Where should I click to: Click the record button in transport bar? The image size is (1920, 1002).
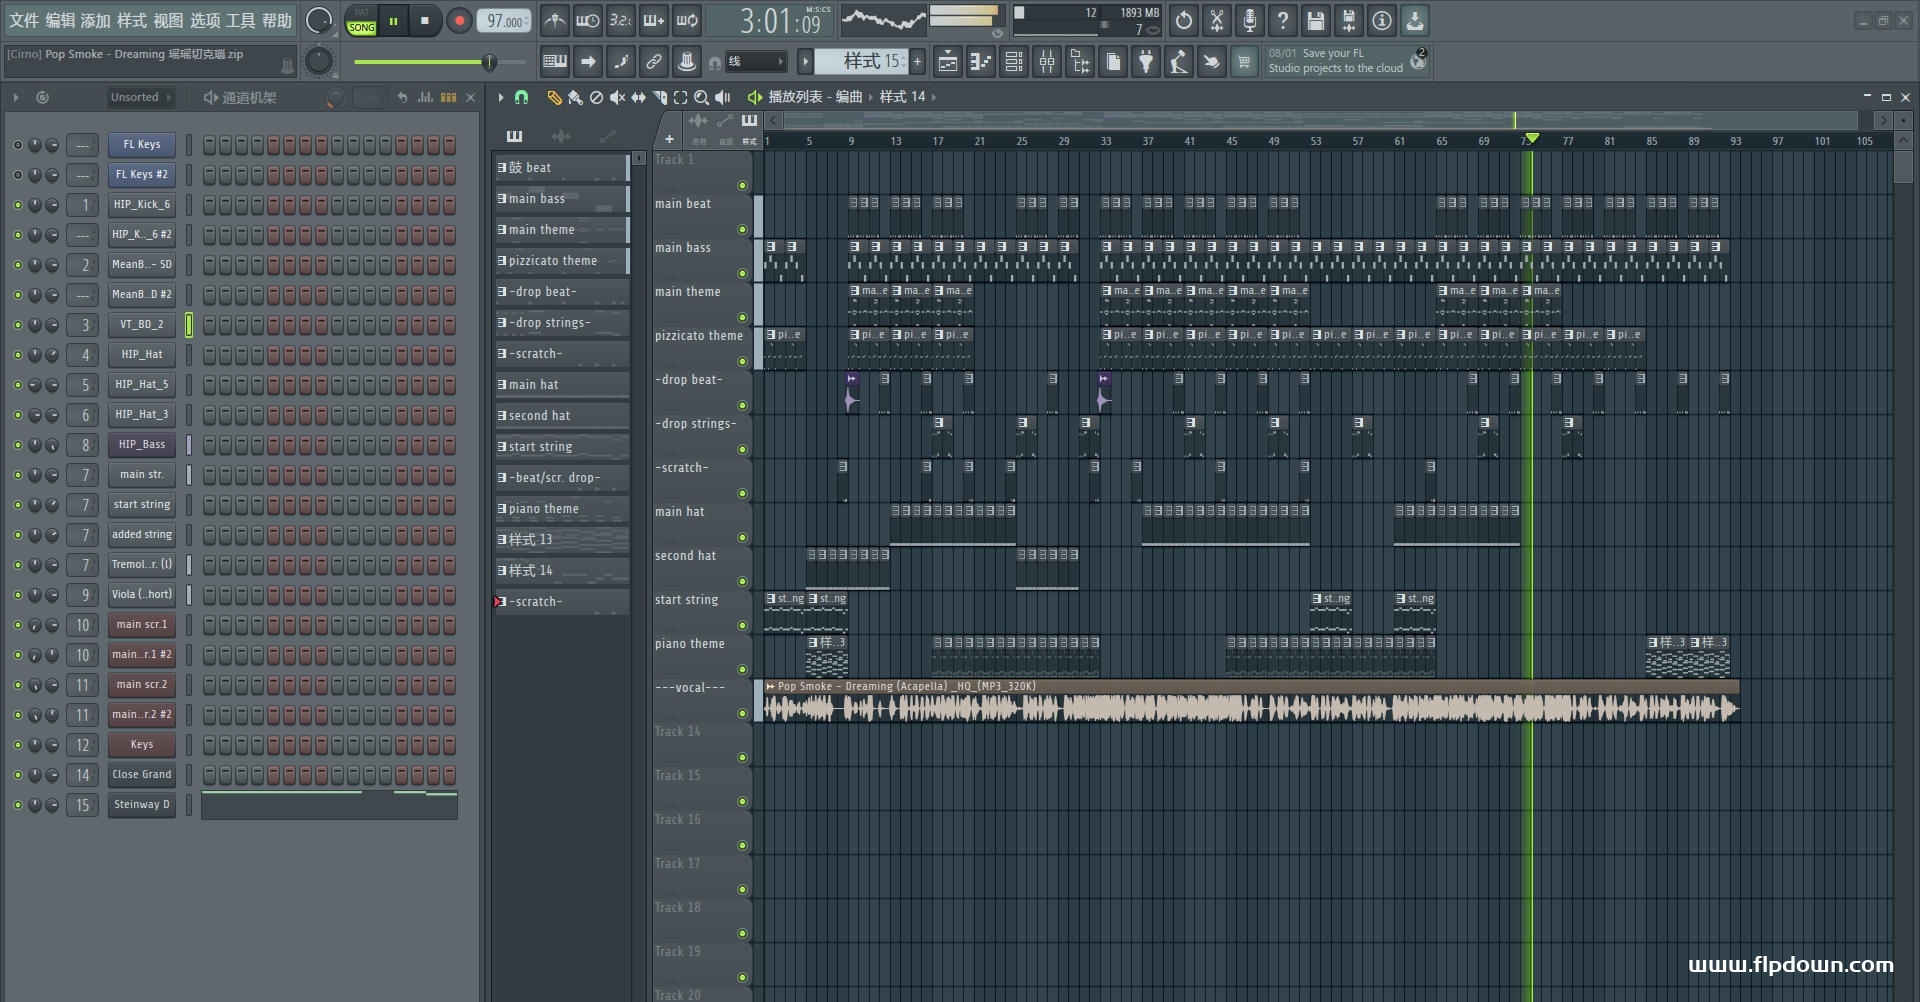[459, 20]
